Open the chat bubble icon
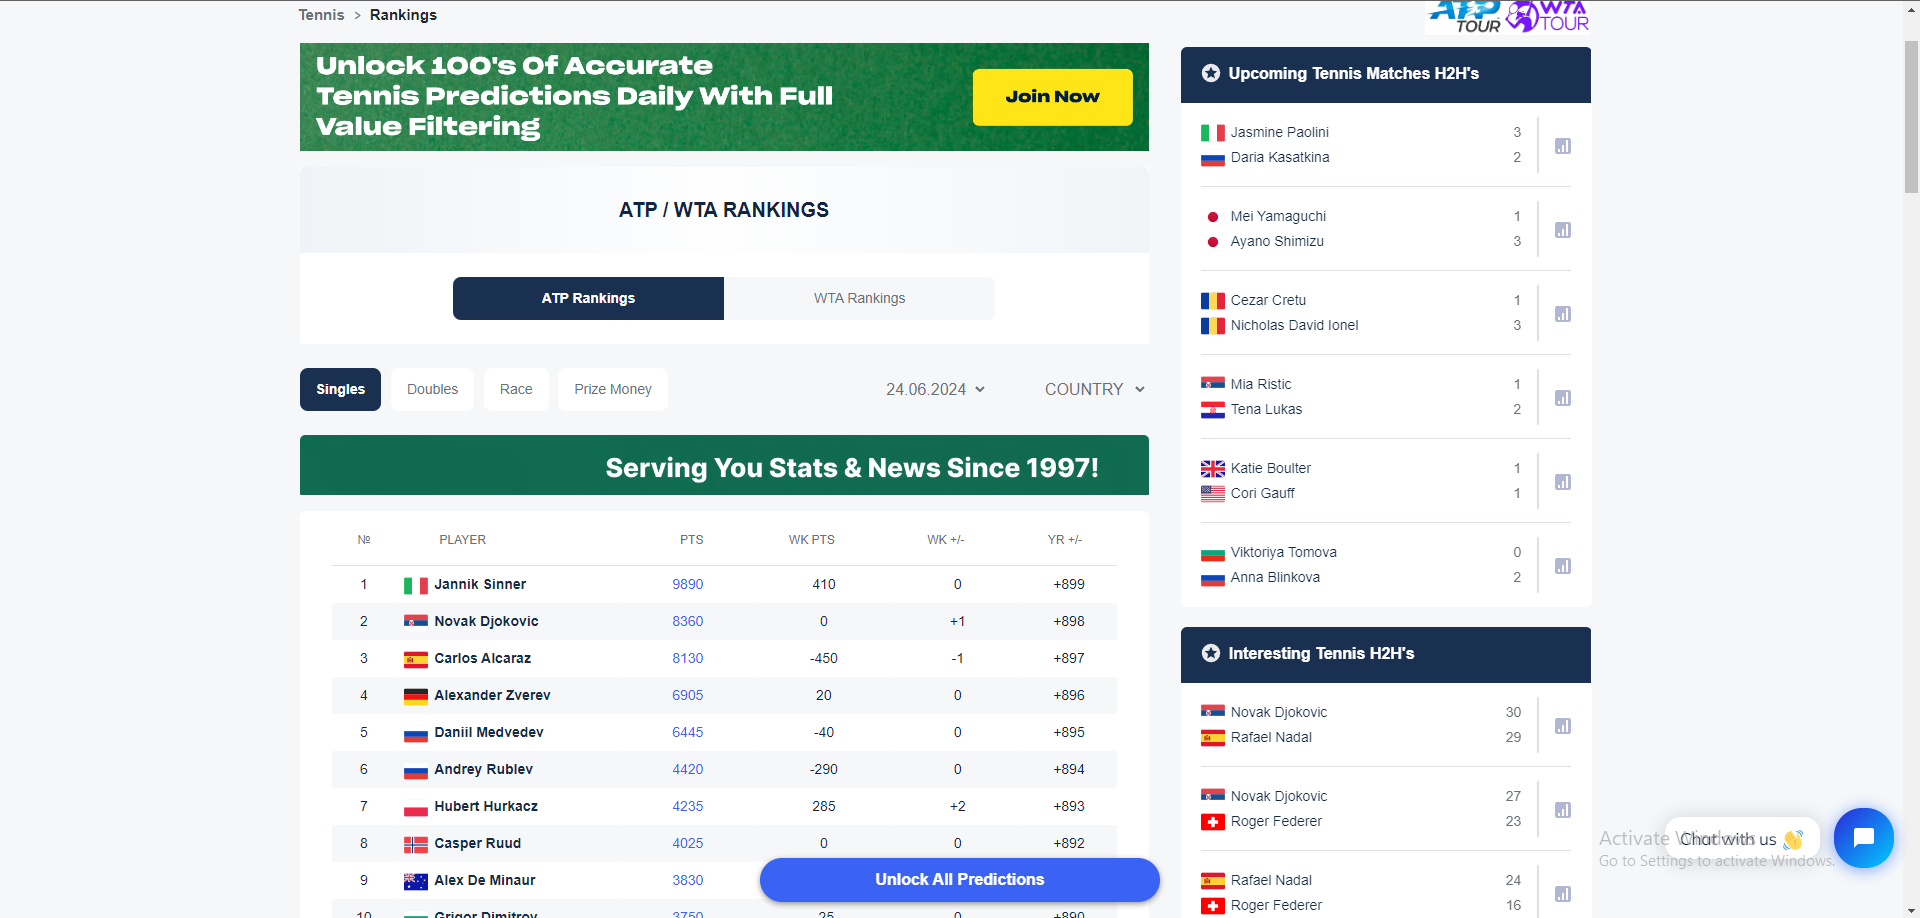1920x918 pixels. (x=1863, y=838)
